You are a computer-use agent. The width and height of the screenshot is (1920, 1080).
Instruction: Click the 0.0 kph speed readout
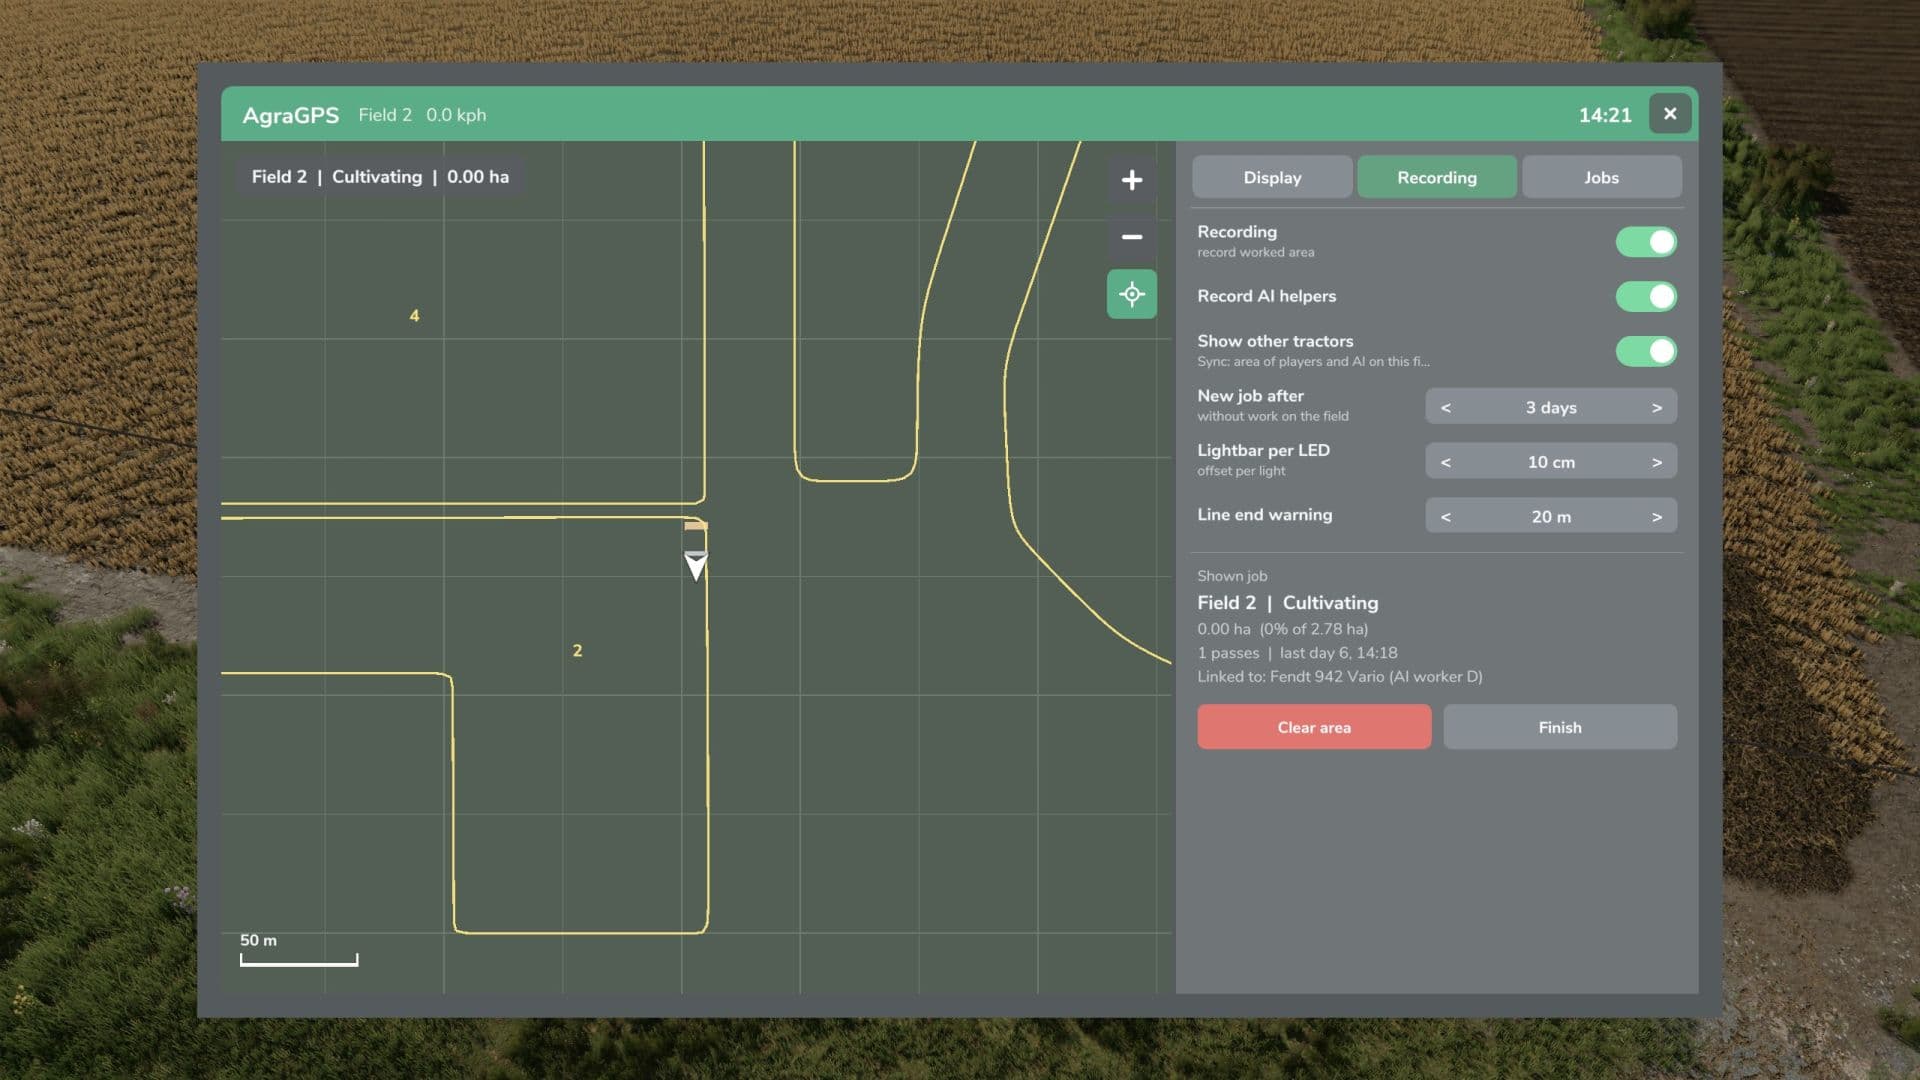coord(456,115)
